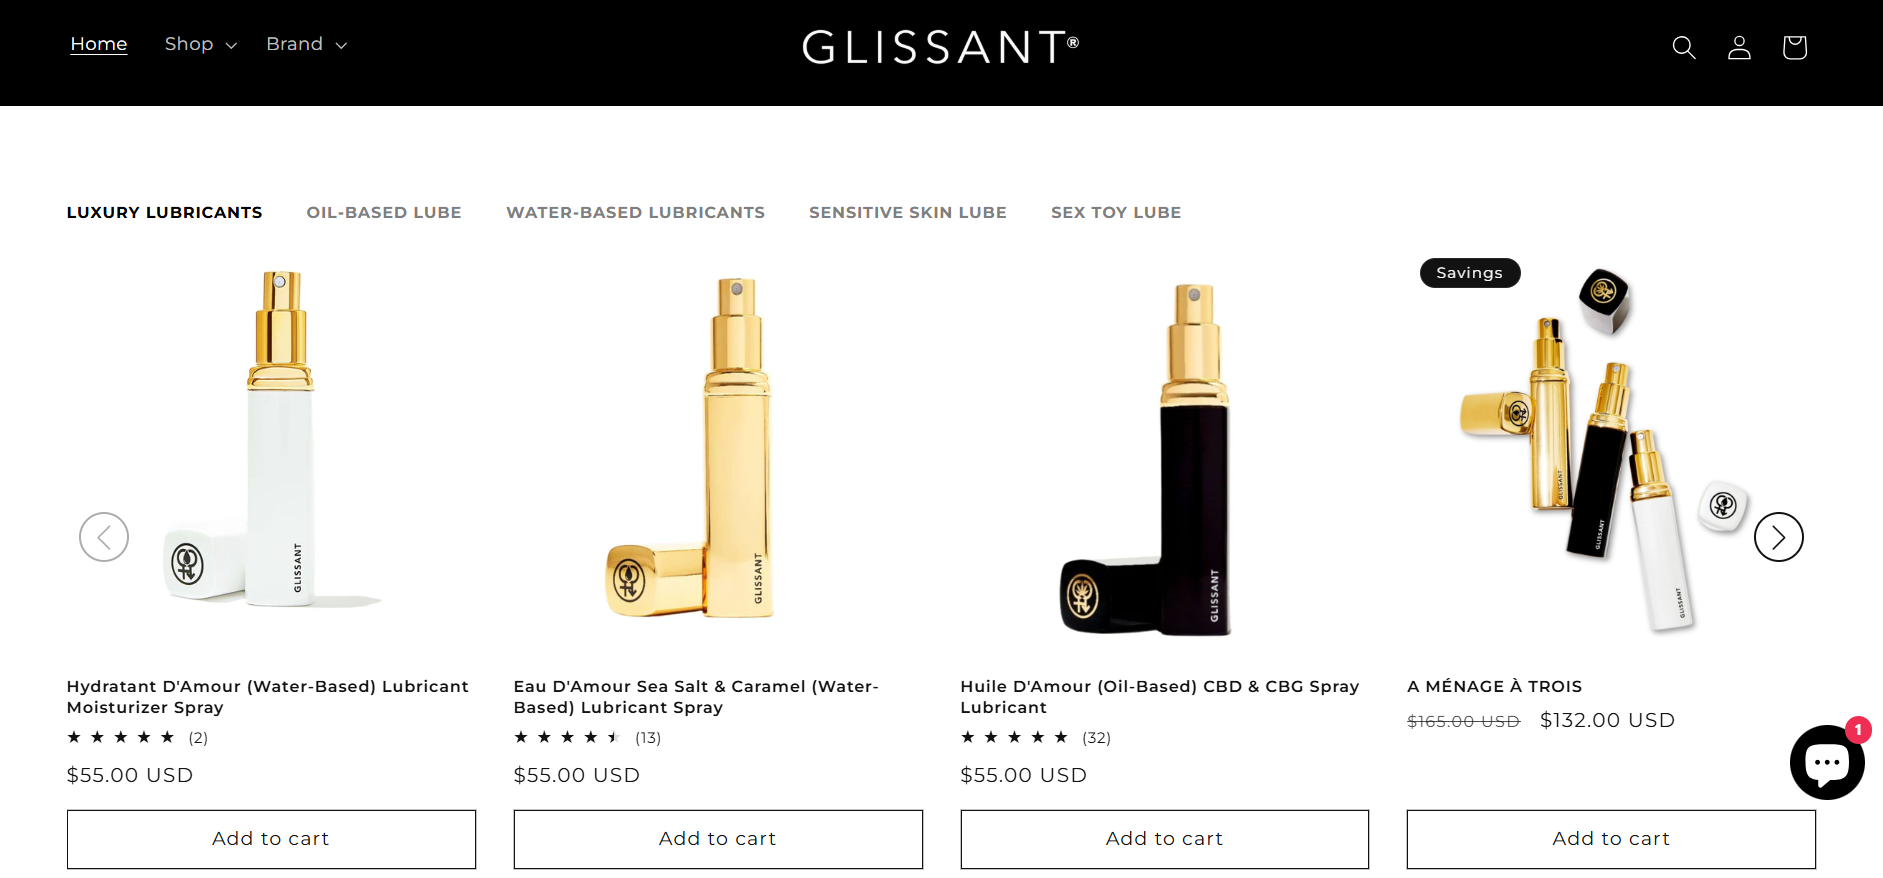The image size is (1883, 878).
Task: Click the next carousel arrow
Action: coord(1778,537)
